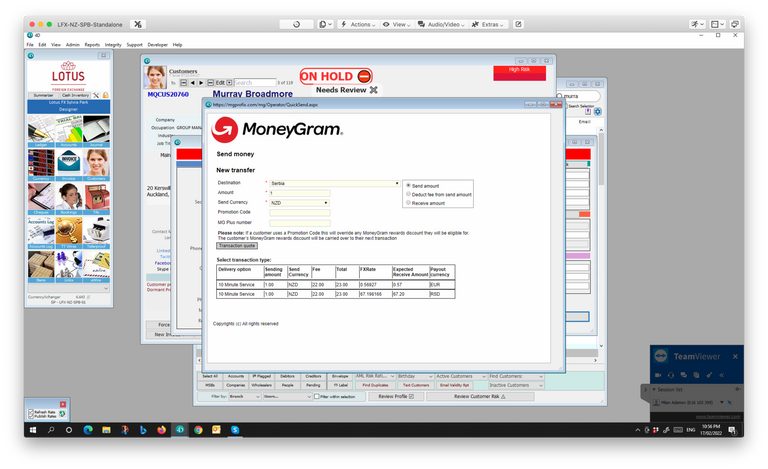Click the TeamViewer headset audio icon
This screenshot has height=469, width=768.
pyautogui.click(x=671, y=375)
